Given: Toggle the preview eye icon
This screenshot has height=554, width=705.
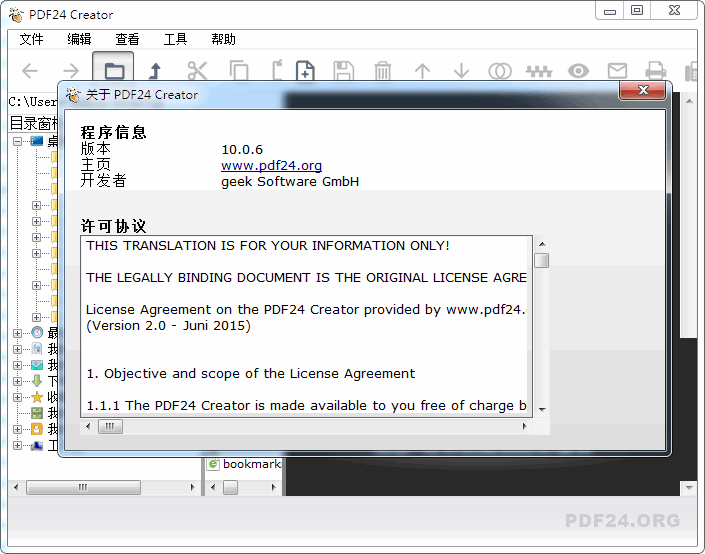Looking at the screenshot, I should 578,71.
